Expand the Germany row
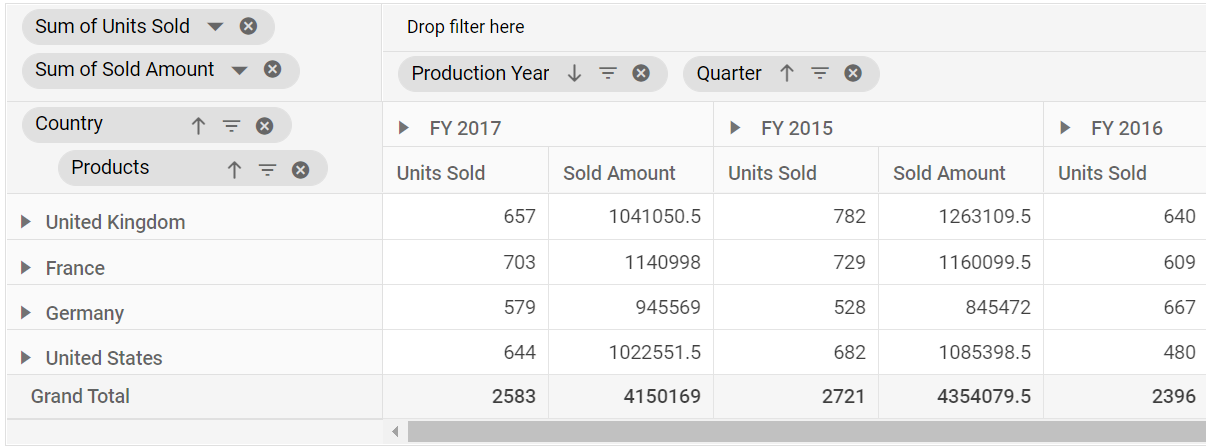The image size is (1206, 448). point(26,313)
